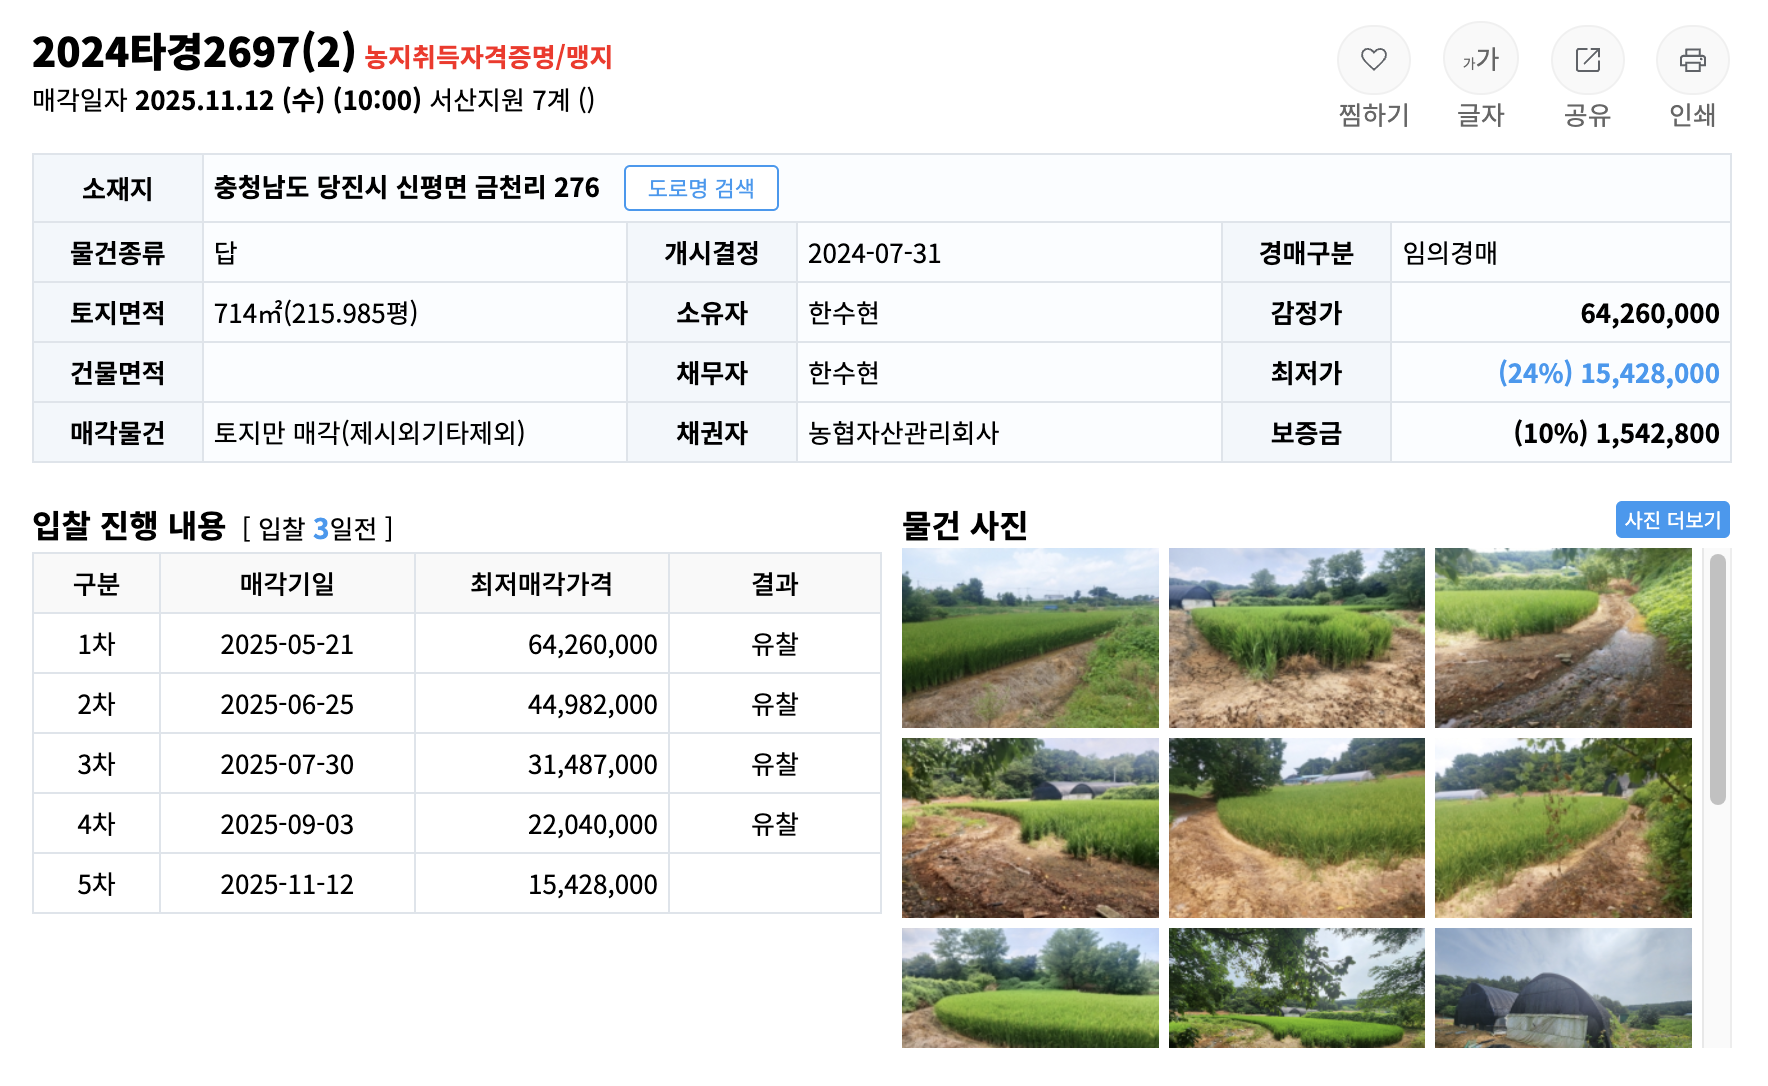Viewport: 1768px width, 1086px height.
Task: Click deposit amount (10%) 1,542,800
Action: (x=1617, y=433)
